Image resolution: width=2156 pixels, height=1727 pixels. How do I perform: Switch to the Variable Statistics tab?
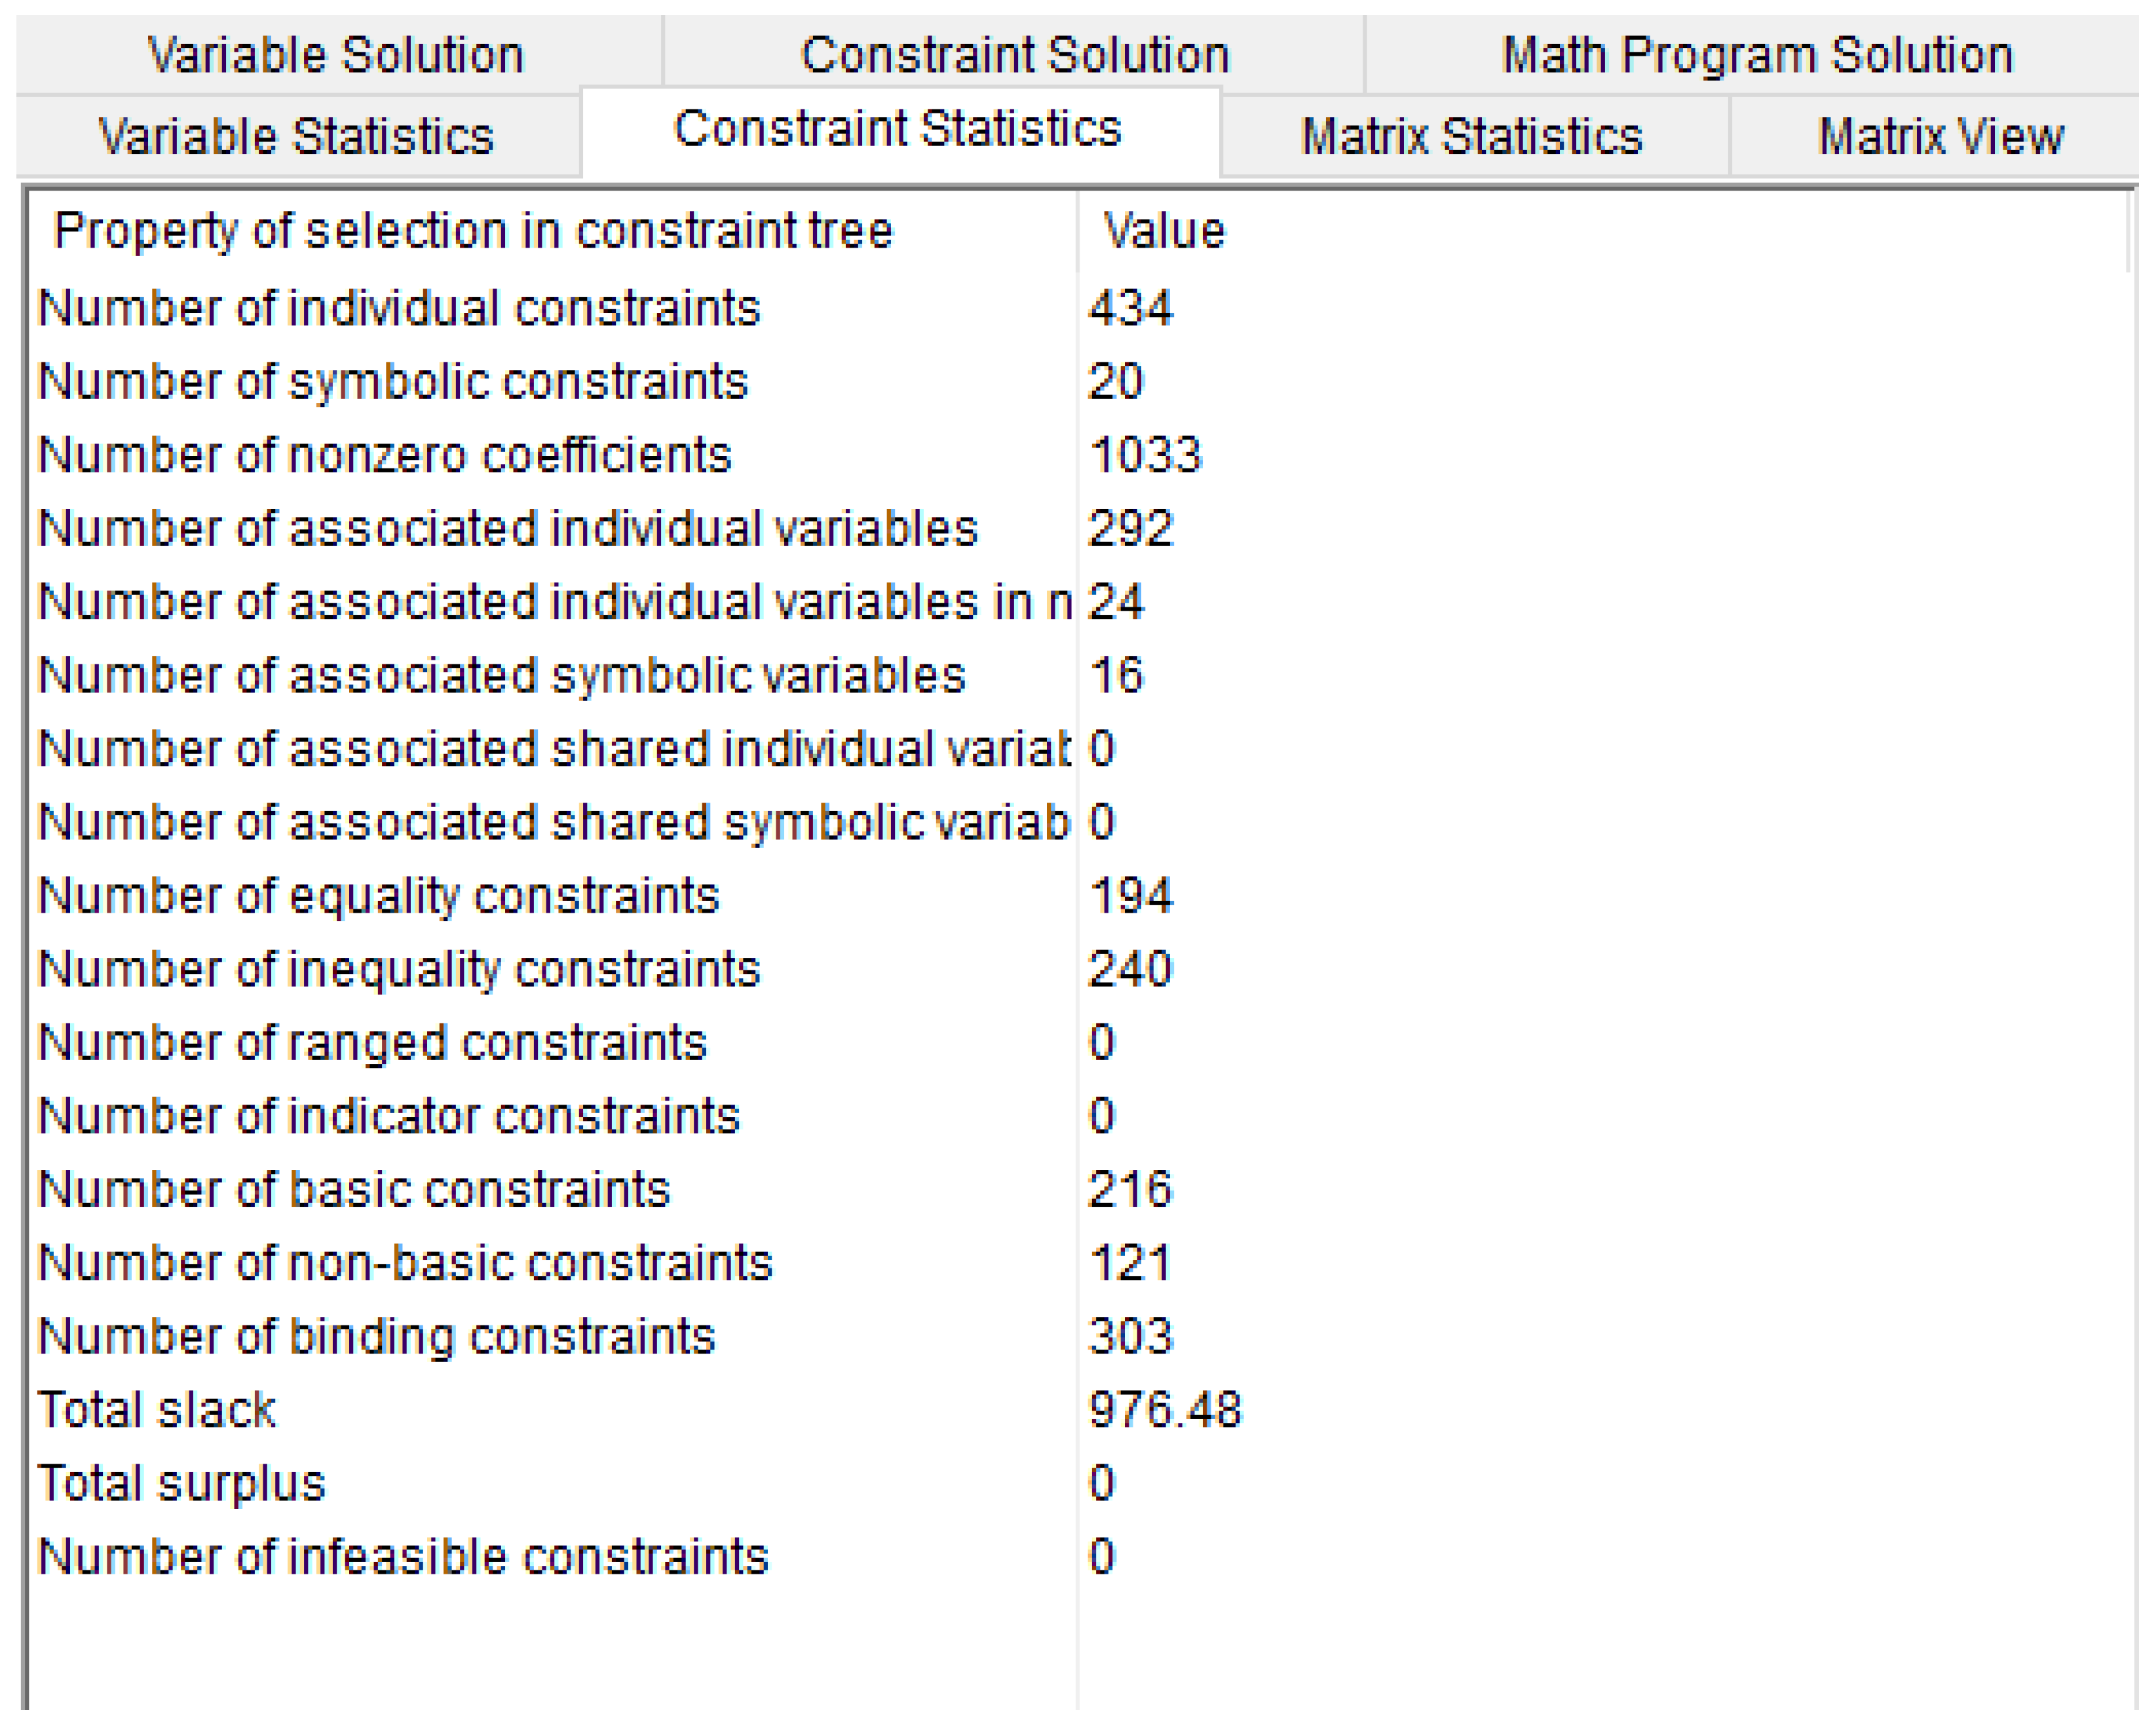[x=296, y=136]
